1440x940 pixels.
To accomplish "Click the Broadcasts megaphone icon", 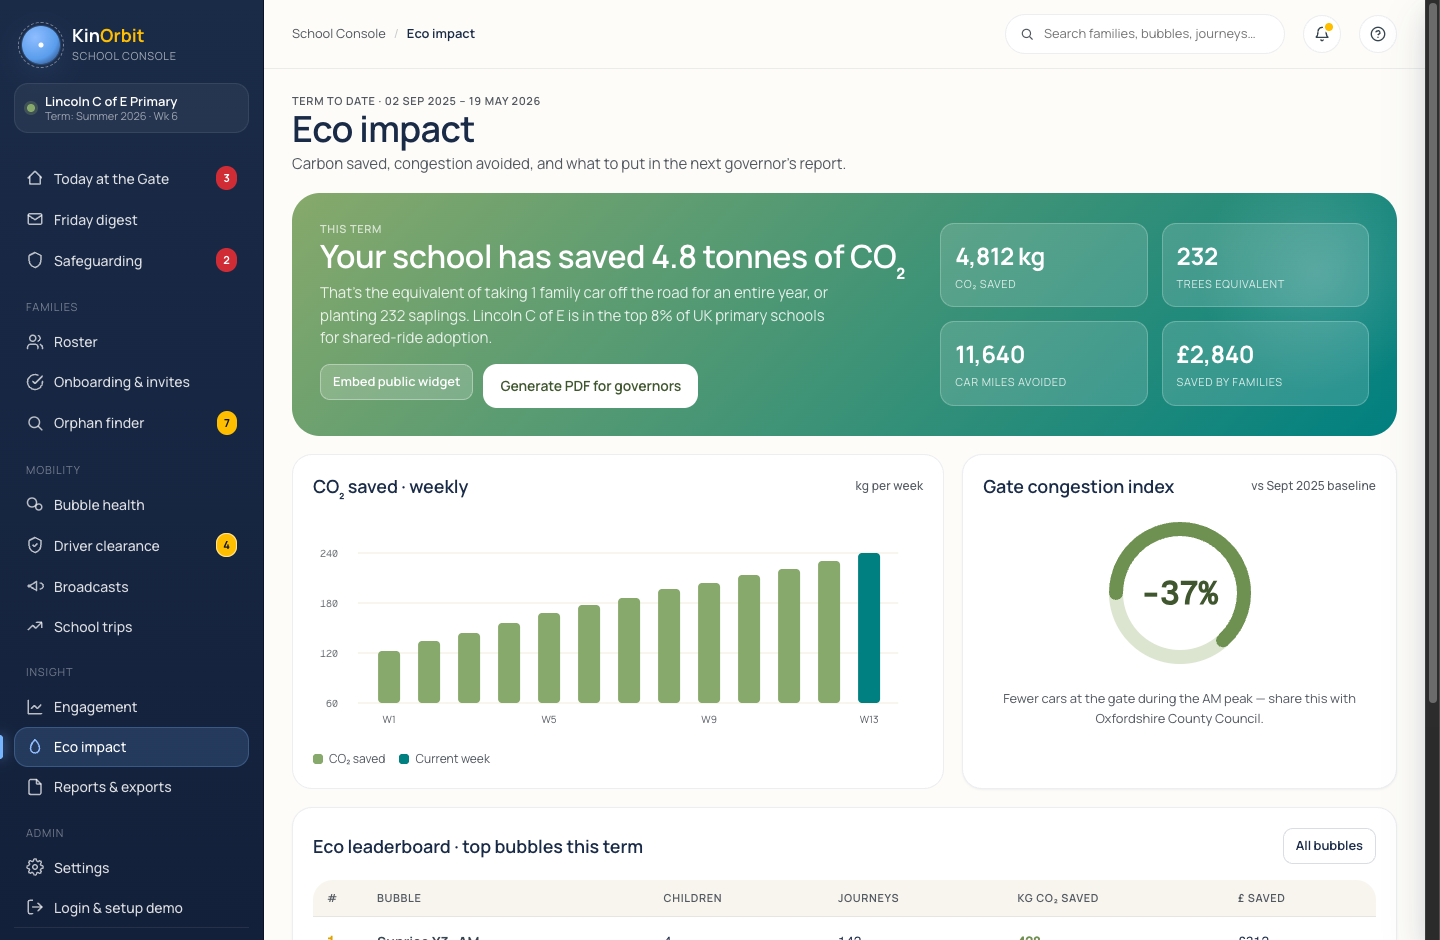I will [35, 586].
